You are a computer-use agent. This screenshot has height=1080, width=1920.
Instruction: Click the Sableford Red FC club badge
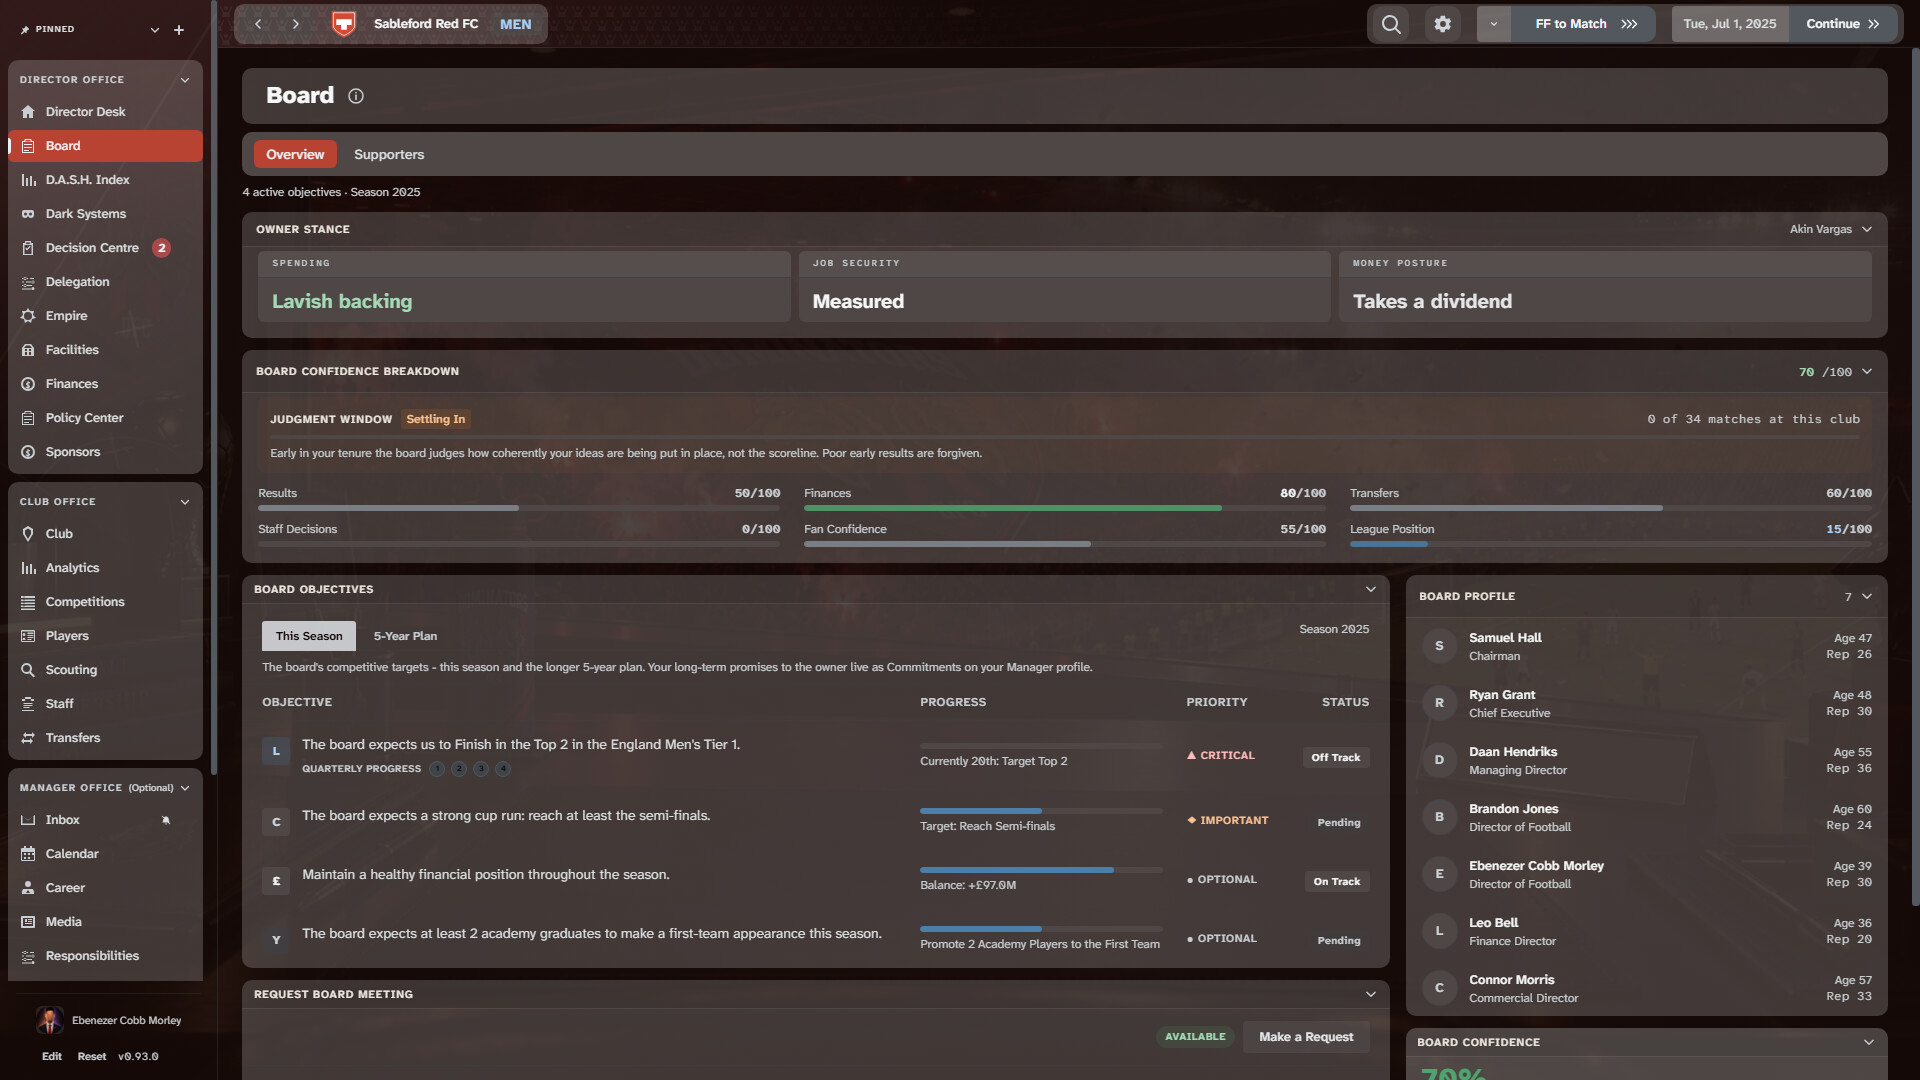344,24
